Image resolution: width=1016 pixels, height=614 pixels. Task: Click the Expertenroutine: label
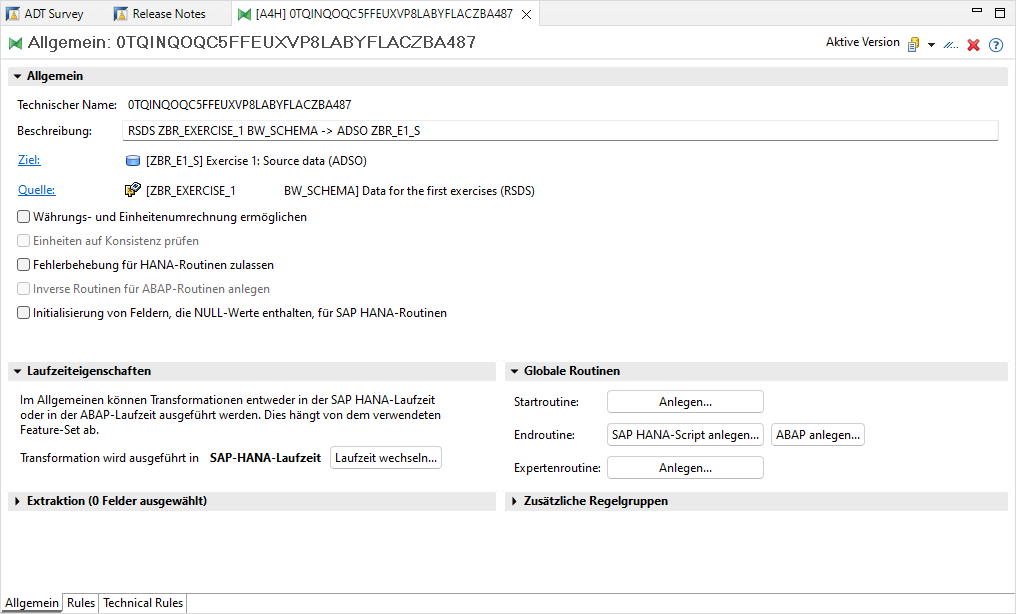coord(557,468)
